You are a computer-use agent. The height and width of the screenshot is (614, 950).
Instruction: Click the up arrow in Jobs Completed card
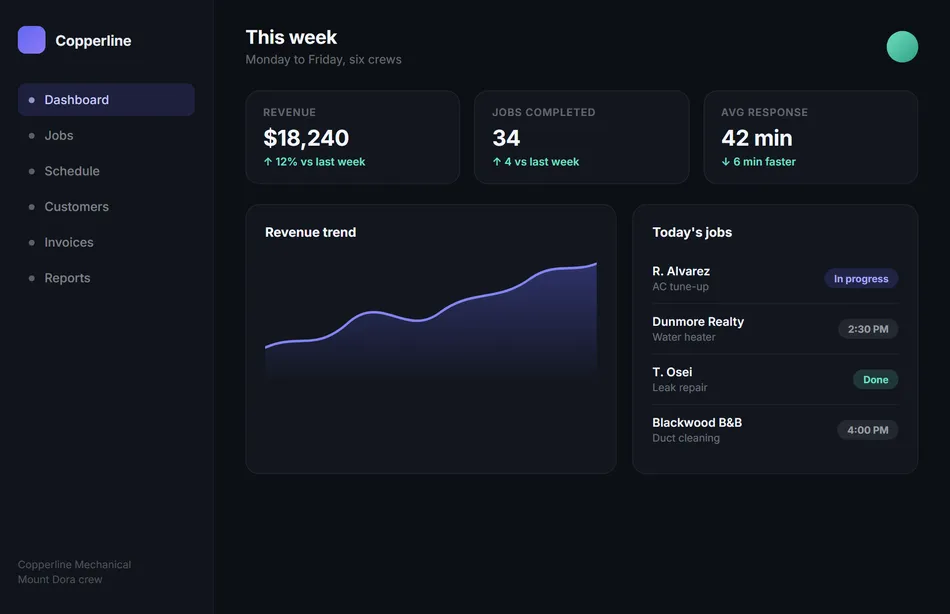click(497, 162)
